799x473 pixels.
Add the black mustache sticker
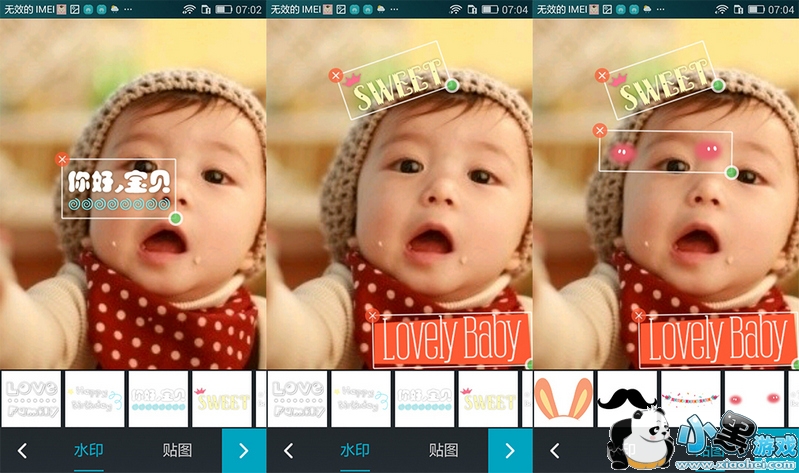(627, 399)
